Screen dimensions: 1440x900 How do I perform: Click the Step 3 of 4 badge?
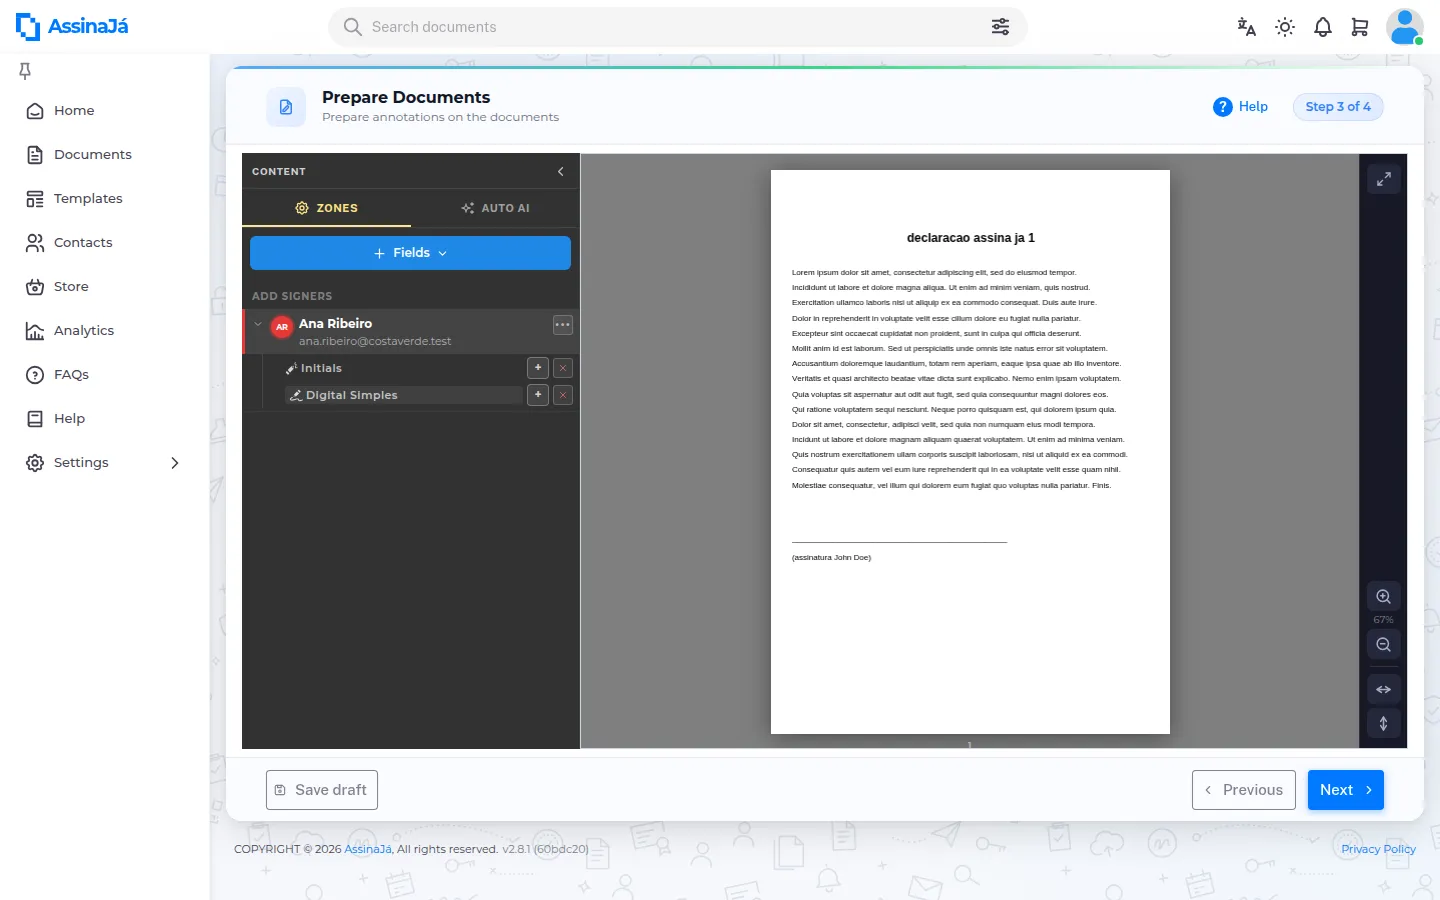(1338, 107)
